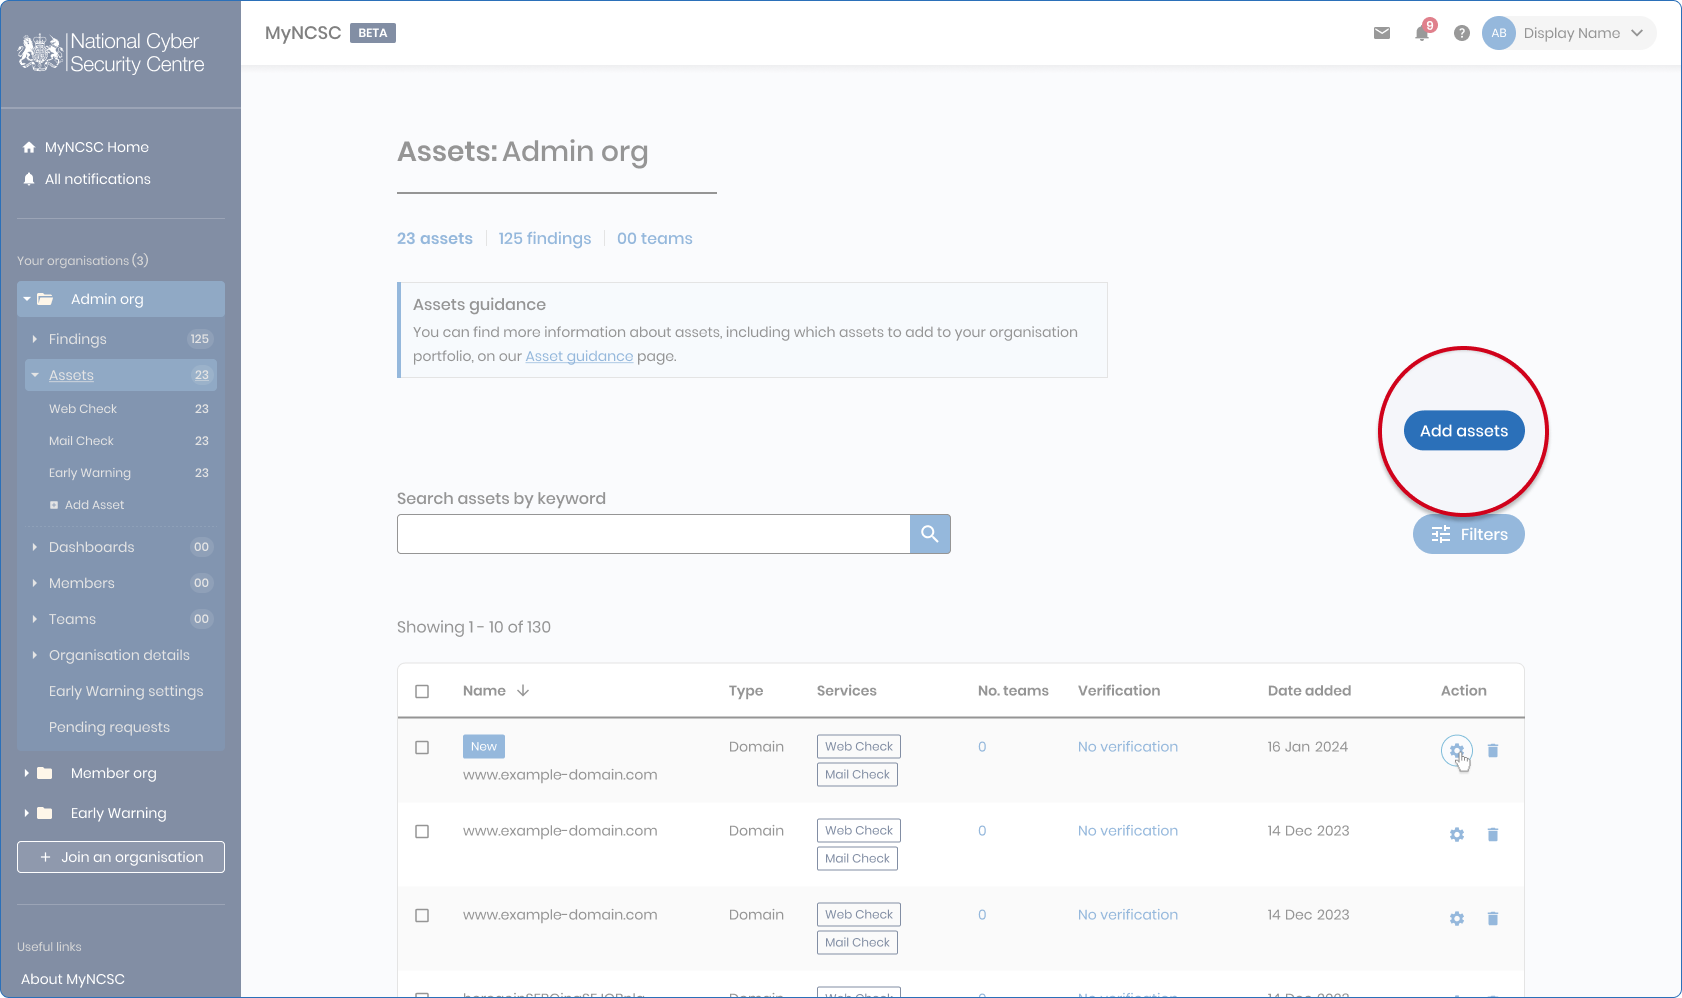Screen dimensions: 1682x998
Task: Expand Organisation details
Action: [34, 655]
